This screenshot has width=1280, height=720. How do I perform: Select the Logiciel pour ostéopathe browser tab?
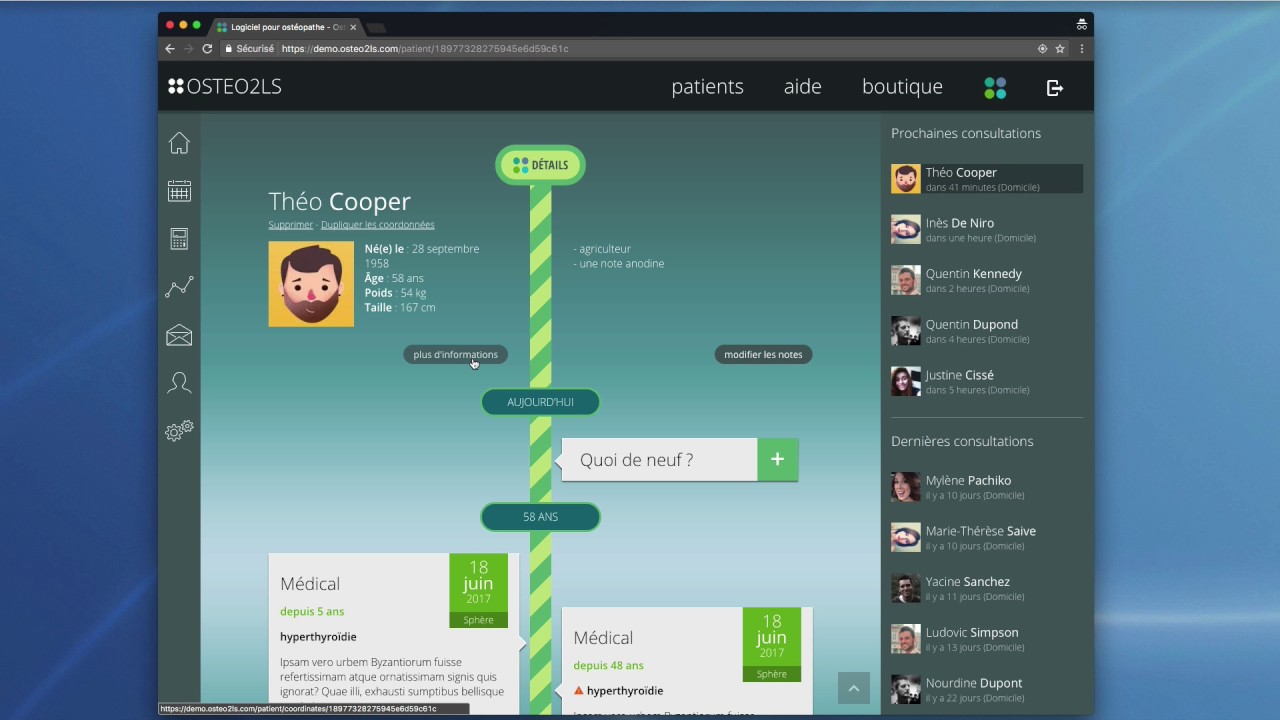point(286,27)
